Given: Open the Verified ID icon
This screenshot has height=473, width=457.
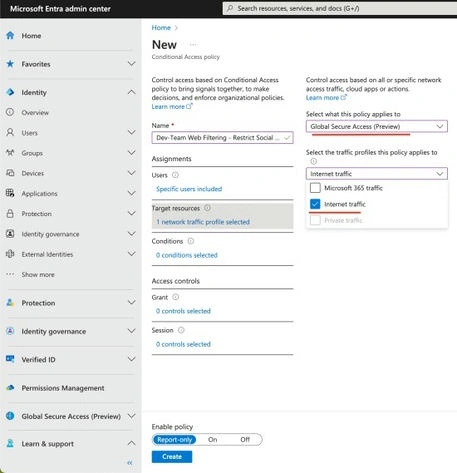Looking at the screenshot, I should tap(10, 359).
